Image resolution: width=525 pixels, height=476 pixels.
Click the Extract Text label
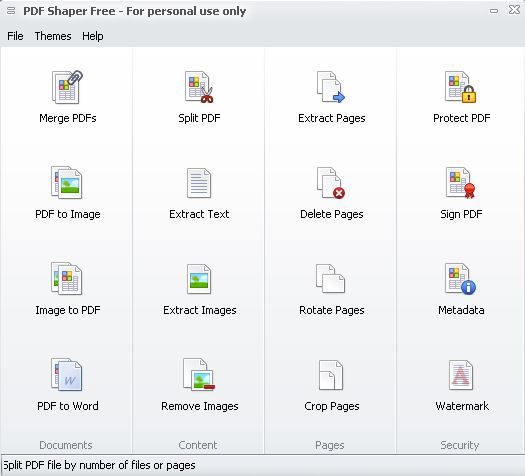pos(199,214)
